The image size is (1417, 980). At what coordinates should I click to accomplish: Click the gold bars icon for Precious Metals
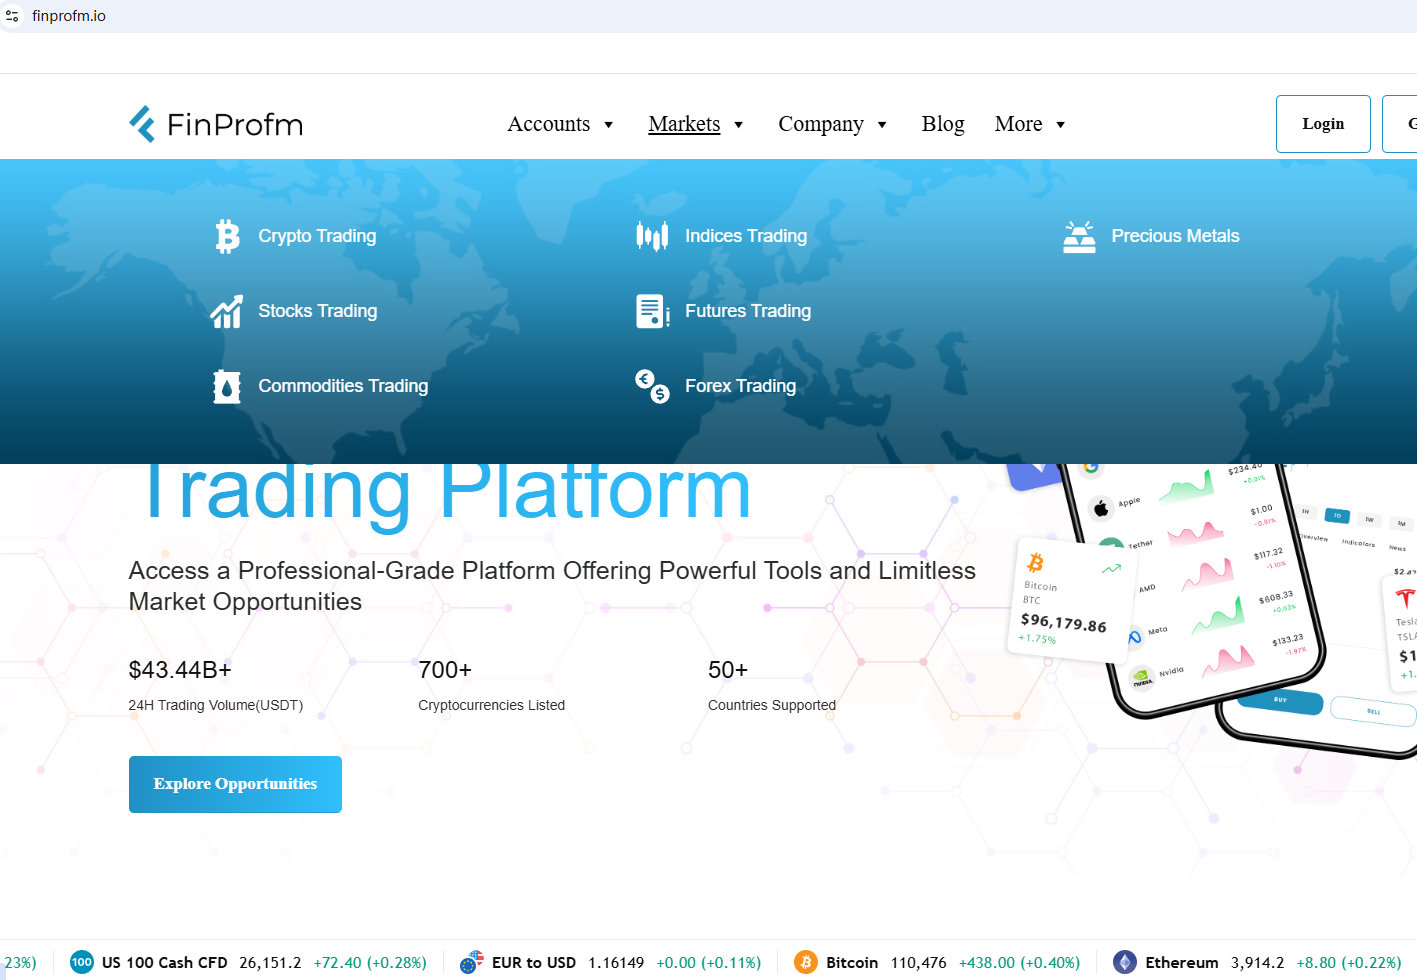1079,236
